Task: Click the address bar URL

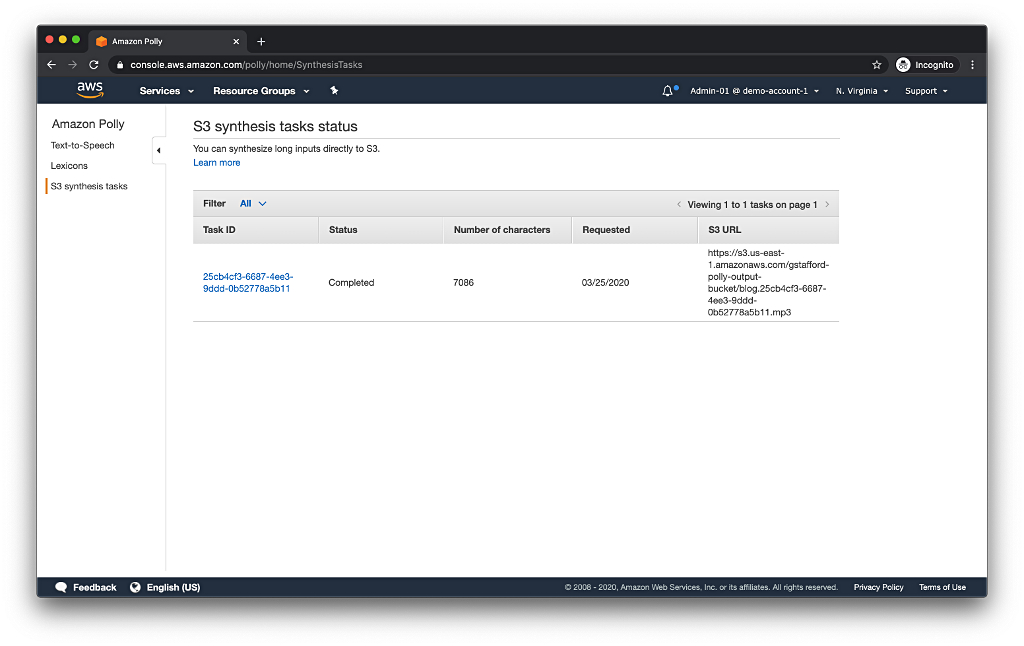Action: click(x=246, y=65)
